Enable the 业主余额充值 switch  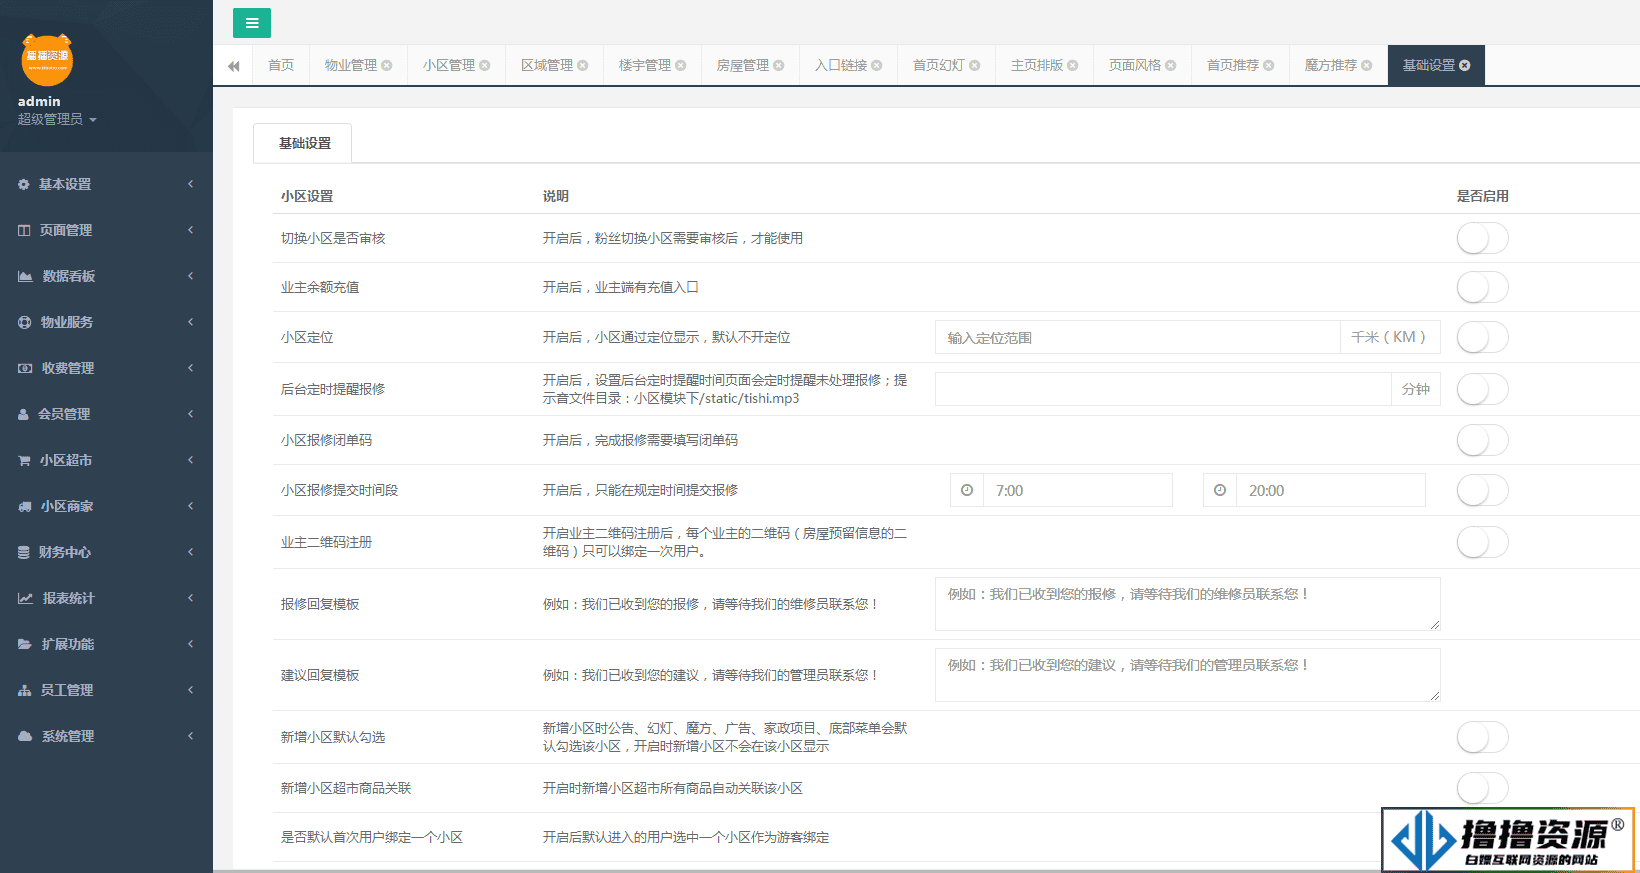pos(1482,287)
